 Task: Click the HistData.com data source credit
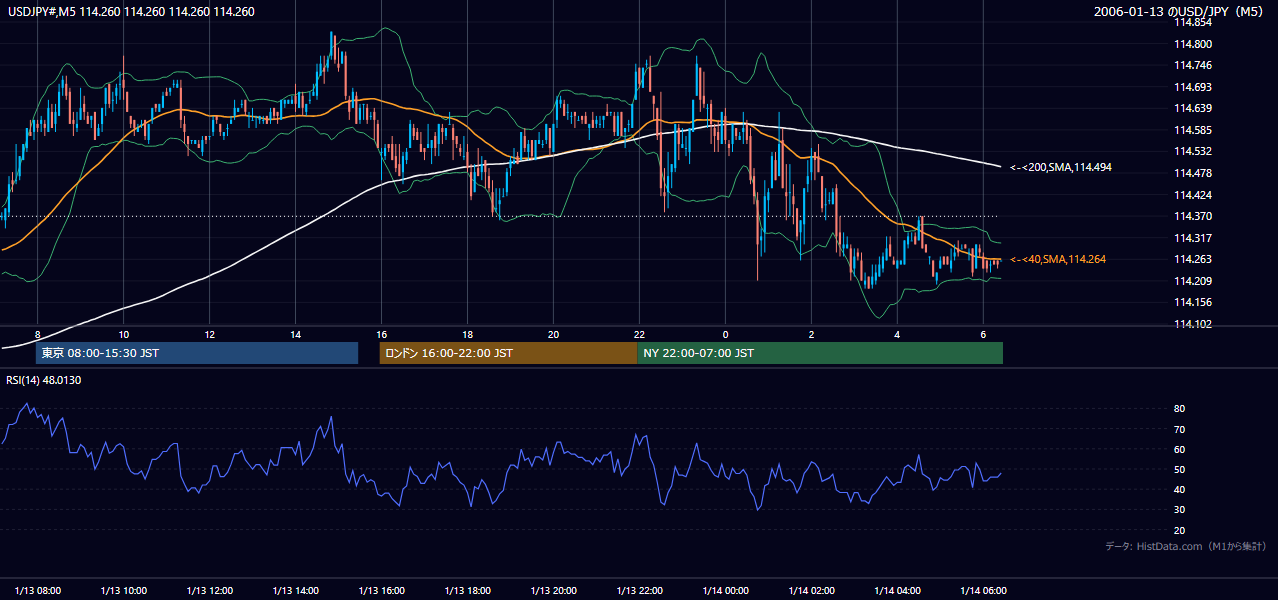pos(1186,546)
